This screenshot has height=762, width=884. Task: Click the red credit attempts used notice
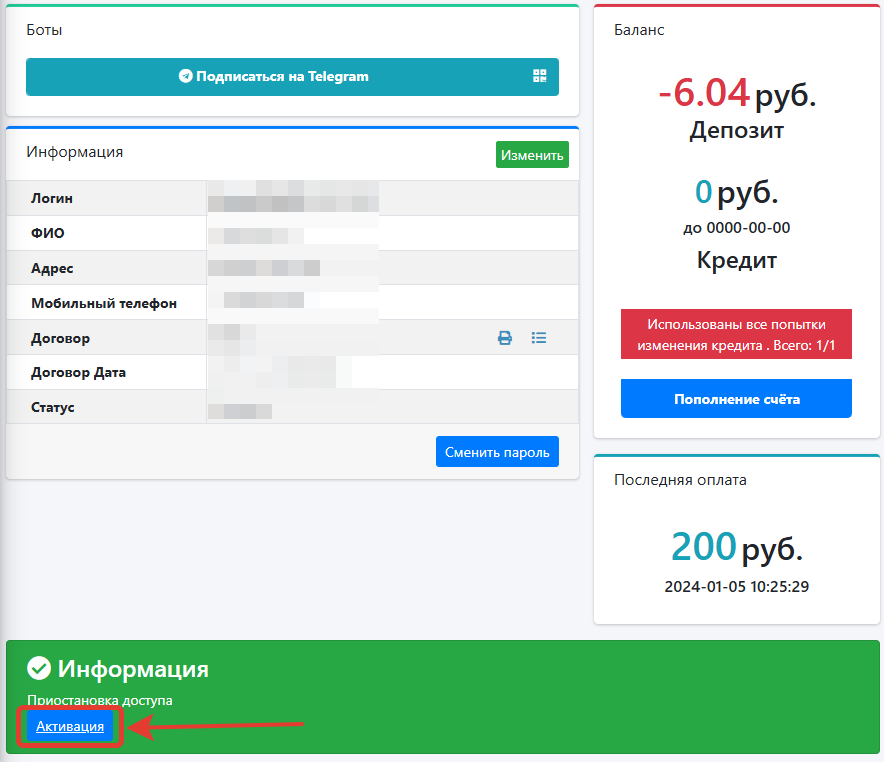736,334
